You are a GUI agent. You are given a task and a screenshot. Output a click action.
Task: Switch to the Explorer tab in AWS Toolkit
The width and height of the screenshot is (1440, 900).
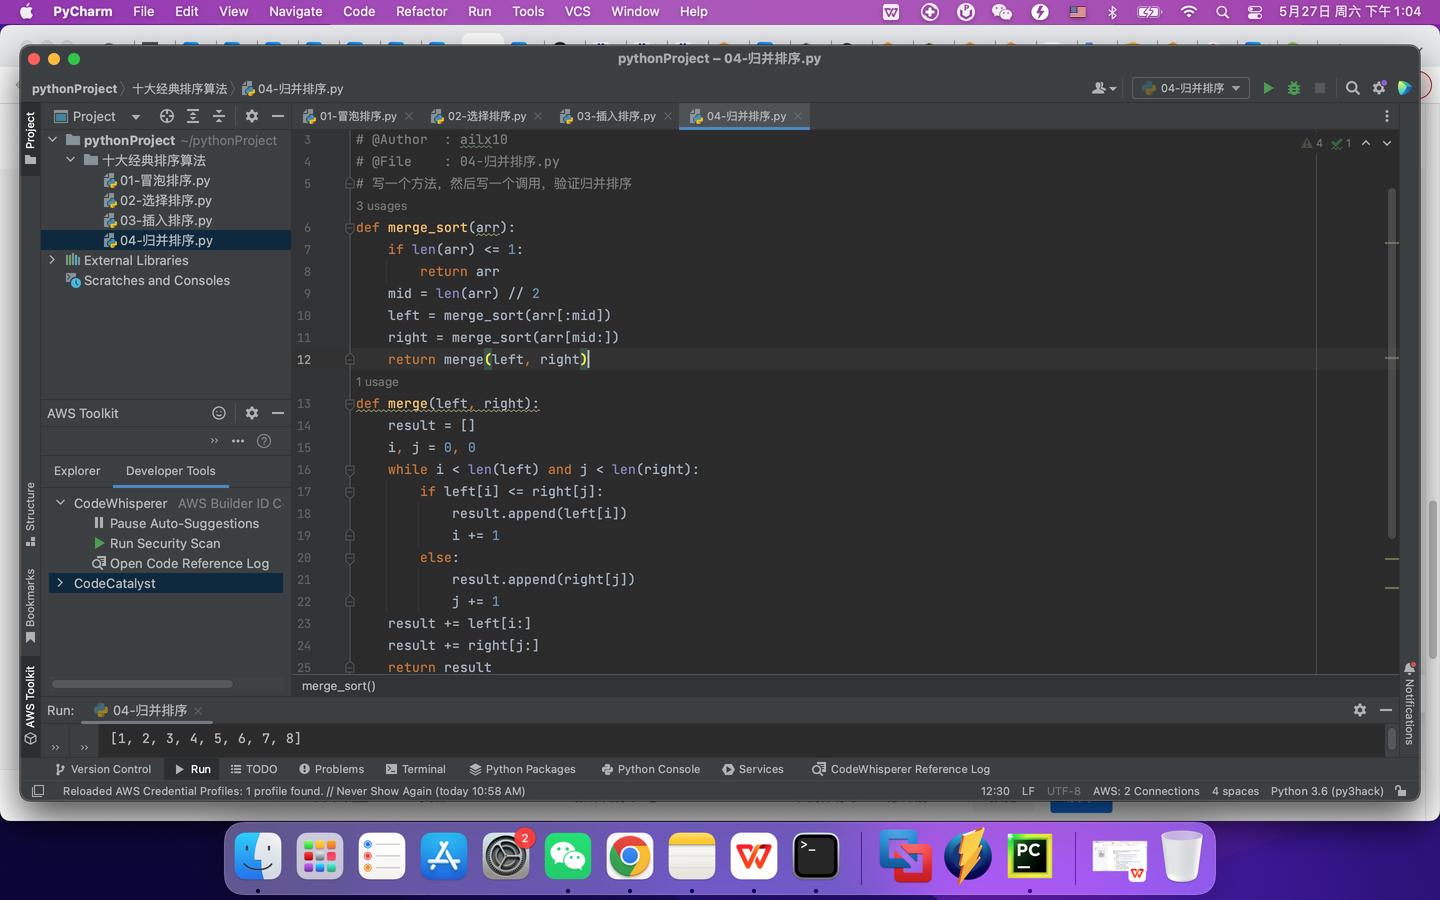point(77,471)
